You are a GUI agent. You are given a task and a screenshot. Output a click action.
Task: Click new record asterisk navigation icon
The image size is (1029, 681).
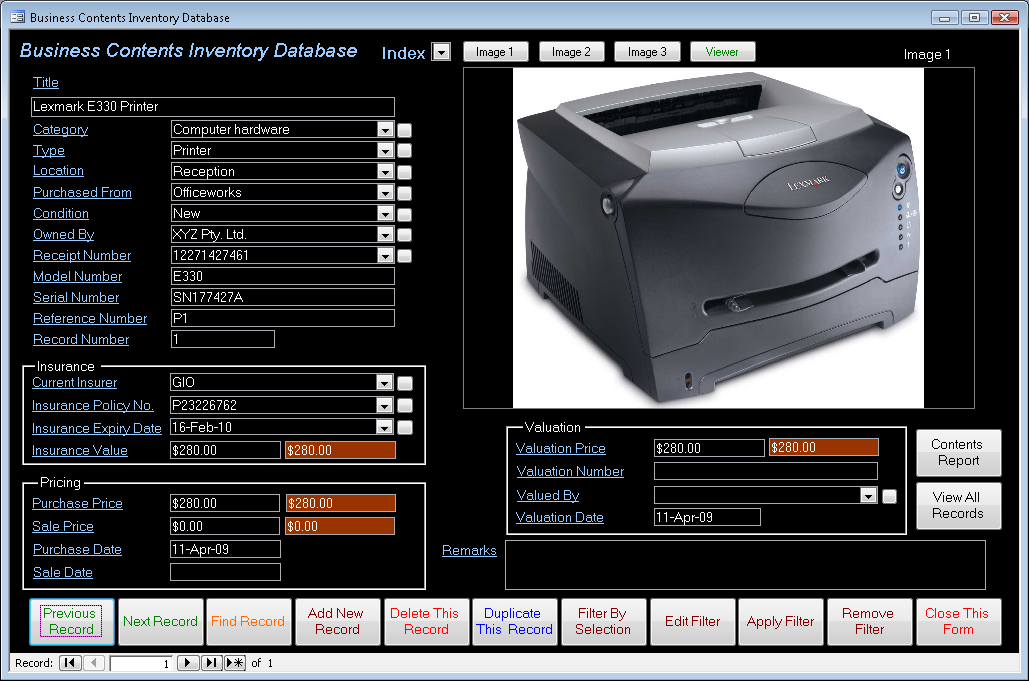point(235,663)
